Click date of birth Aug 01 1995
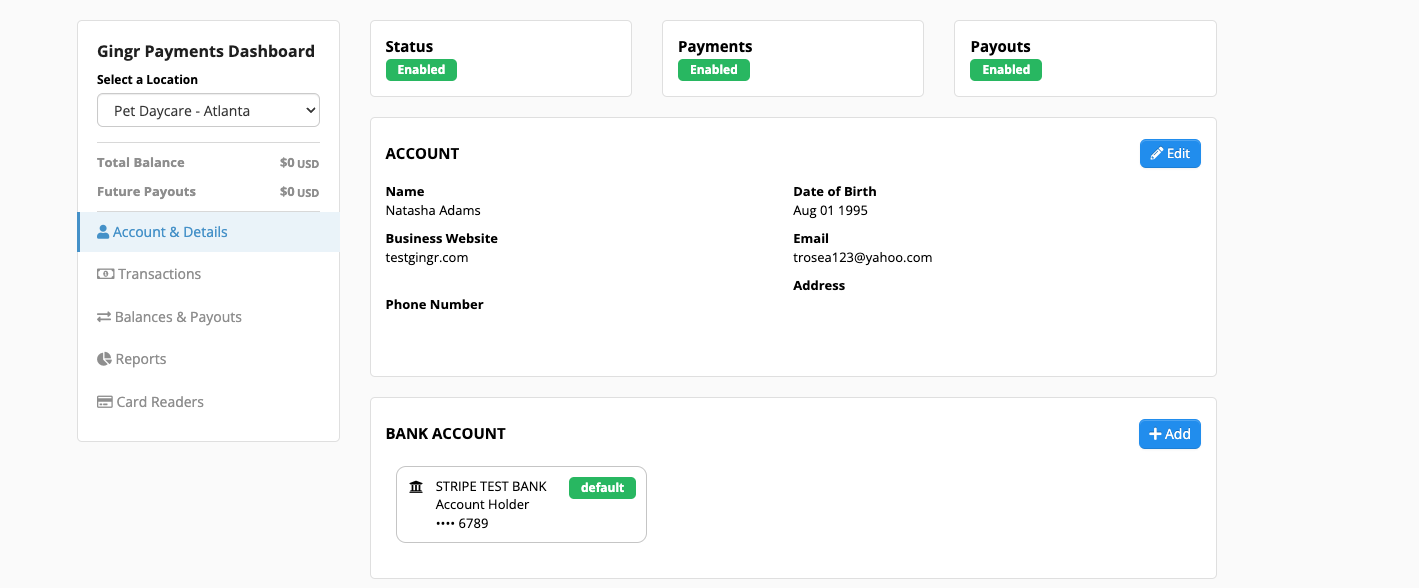 830,211
